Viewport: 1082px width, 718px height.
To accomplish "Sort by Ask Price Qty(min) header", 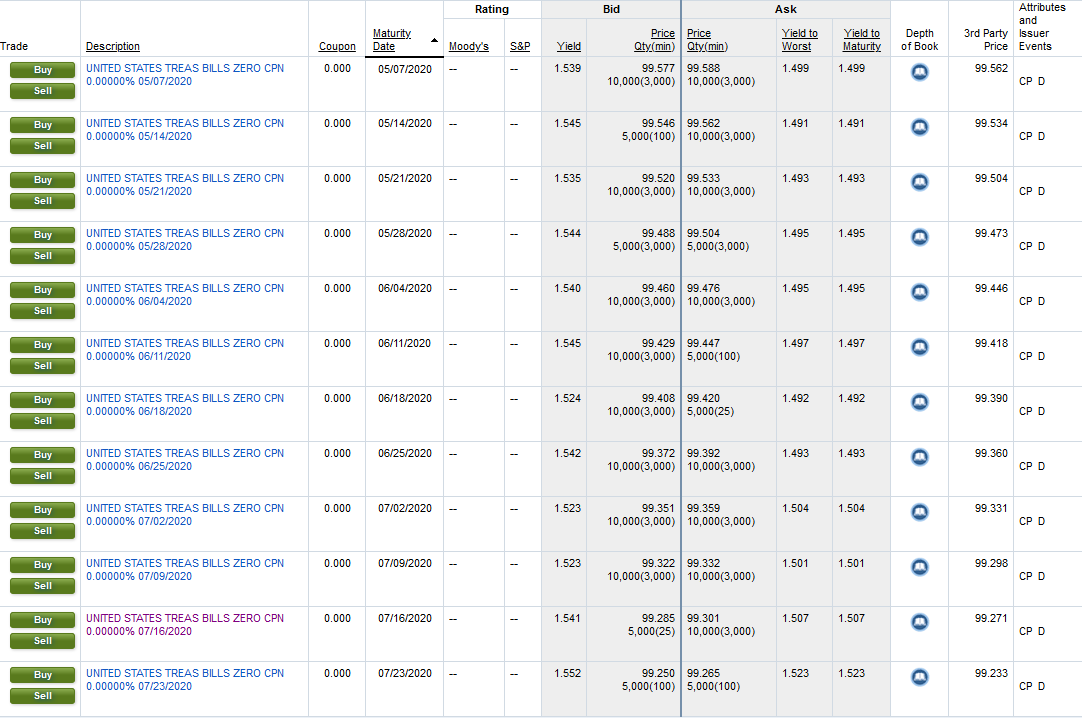I will pyautogui.click(x=707, y=40).
